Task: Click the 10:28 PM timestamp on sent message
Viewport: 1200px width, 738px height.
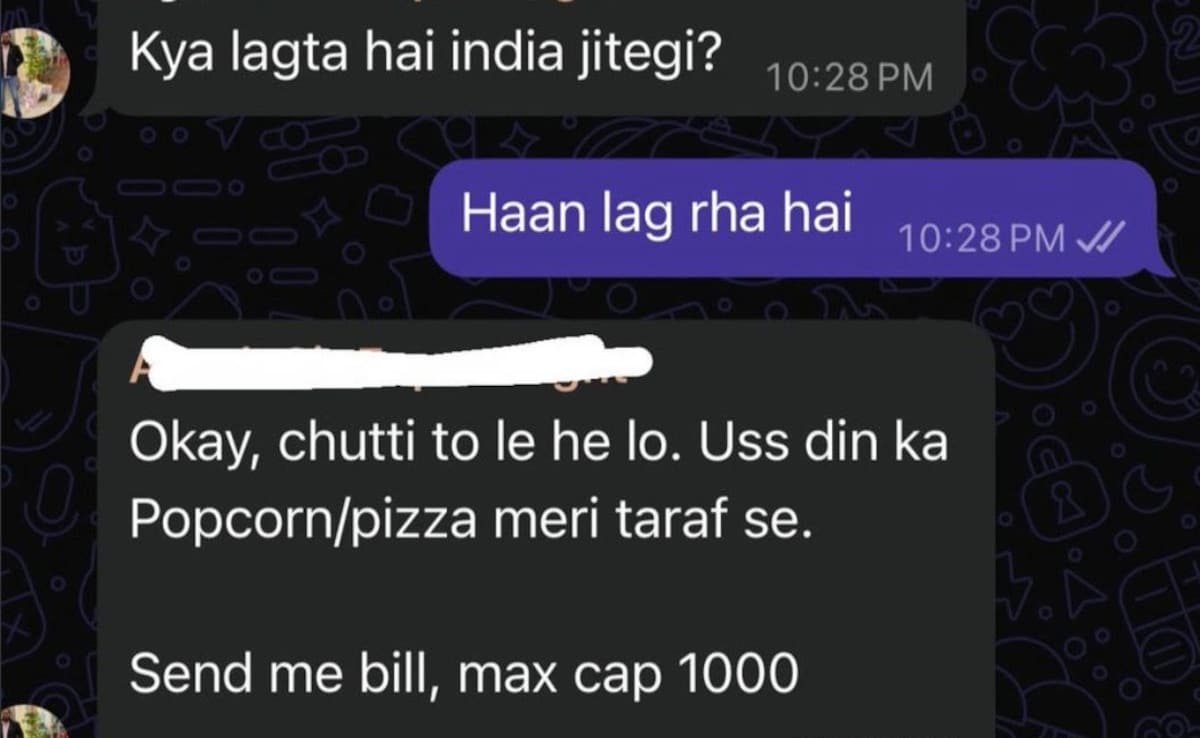Action: [x=981, y=239]
